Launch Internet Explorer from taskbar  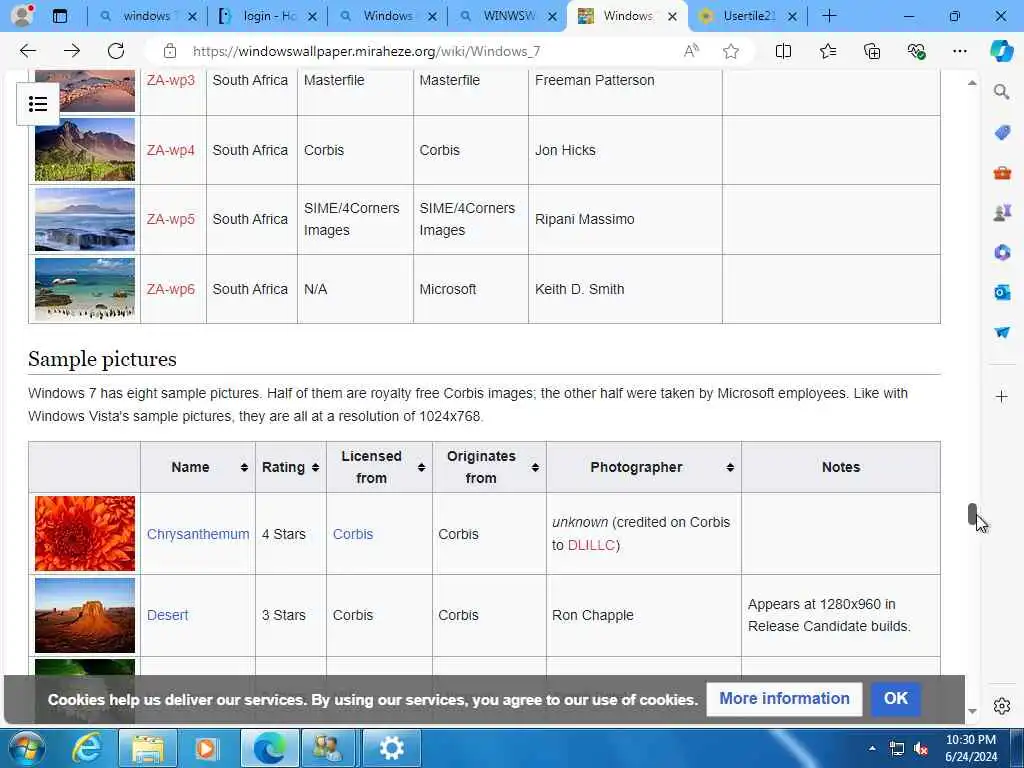pyautogui.click(x=87, y=748)
